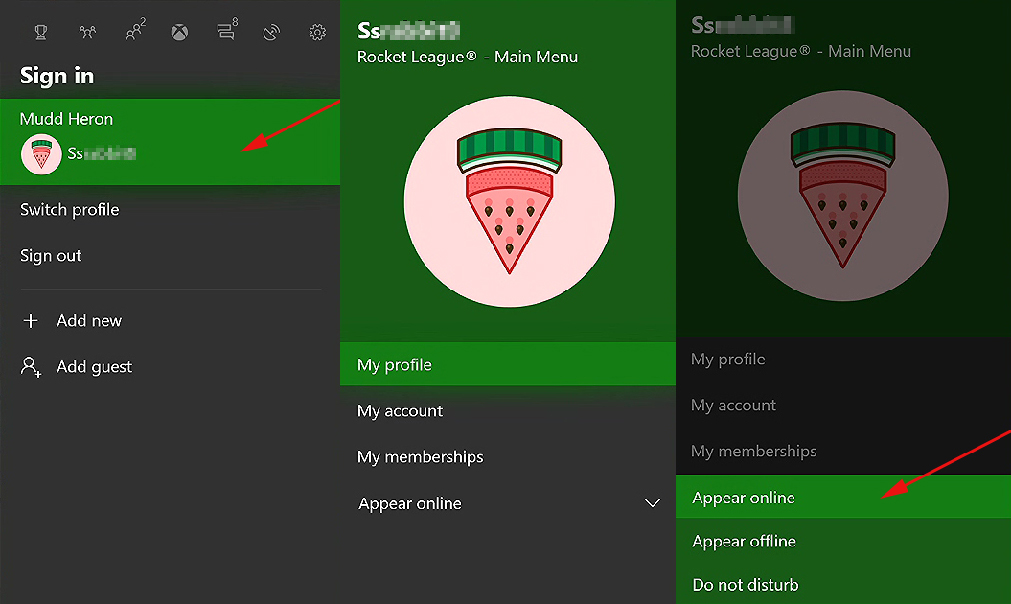Click the plus icon beside Add new
Screen dimensions: 1011x604
[x=30, y=320]
